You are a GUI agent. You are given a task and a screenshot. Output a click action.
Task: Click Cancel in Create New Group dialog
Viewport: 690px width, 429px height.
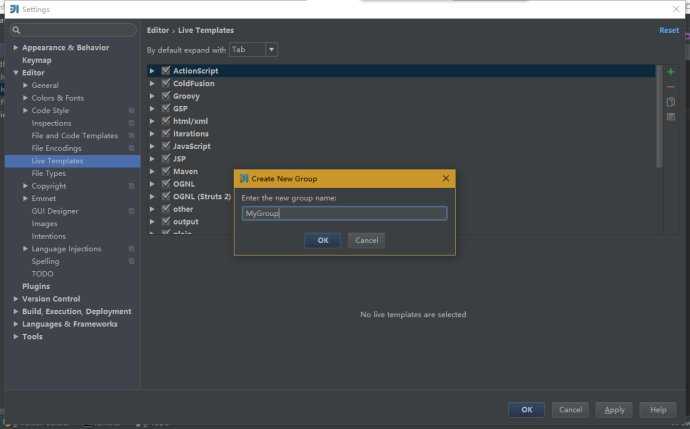click(x=366, y=240)
